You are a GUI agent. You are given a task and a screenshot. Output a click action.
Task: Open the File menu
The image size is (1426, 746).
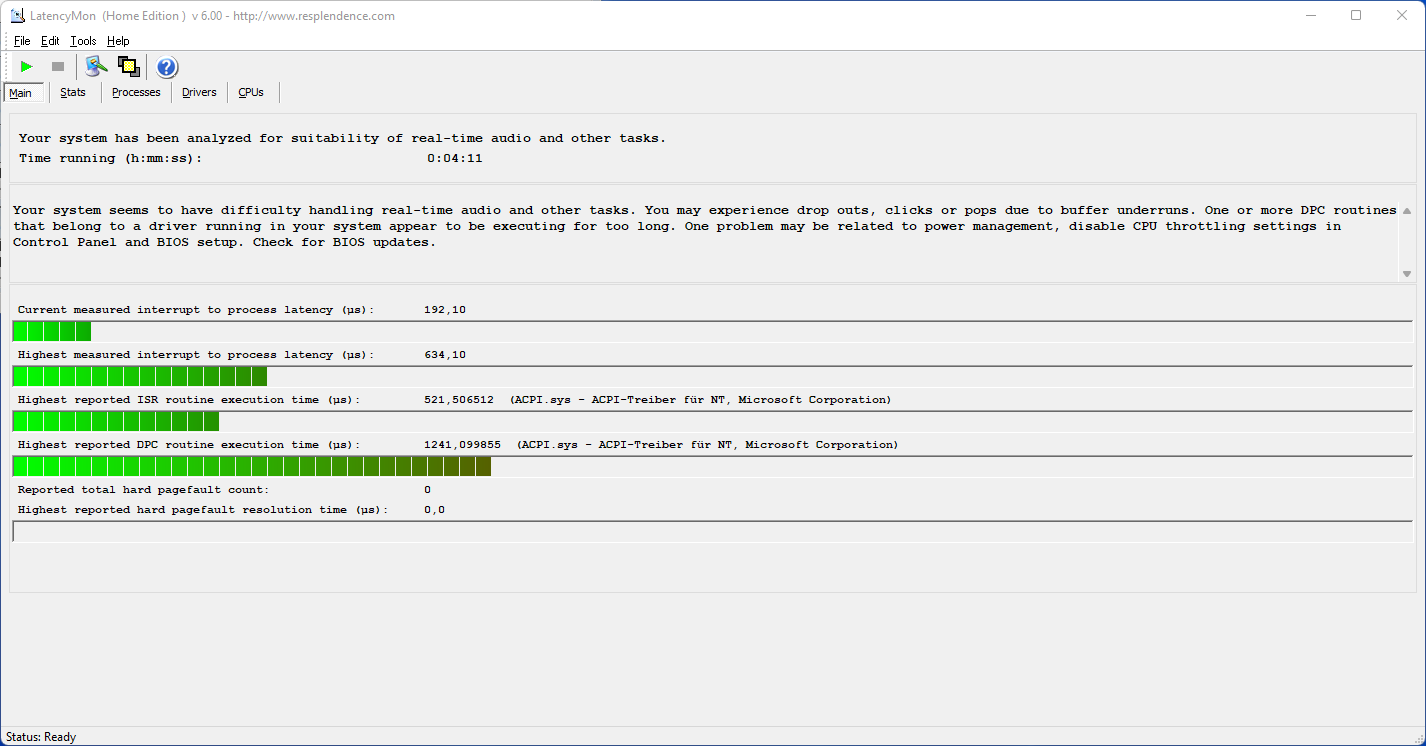[22, 41]
